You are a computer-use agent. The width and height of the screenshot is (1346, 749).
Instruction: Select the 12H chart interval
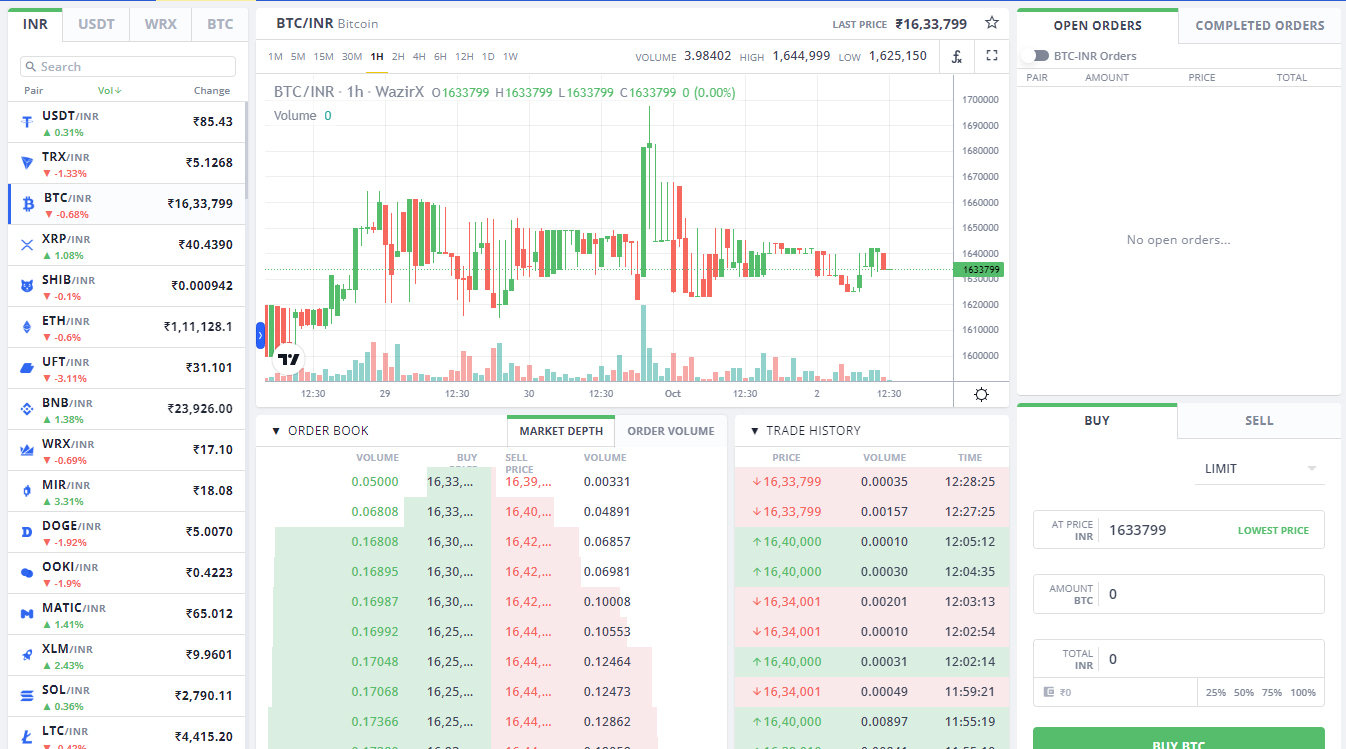[x=464, y=57]
